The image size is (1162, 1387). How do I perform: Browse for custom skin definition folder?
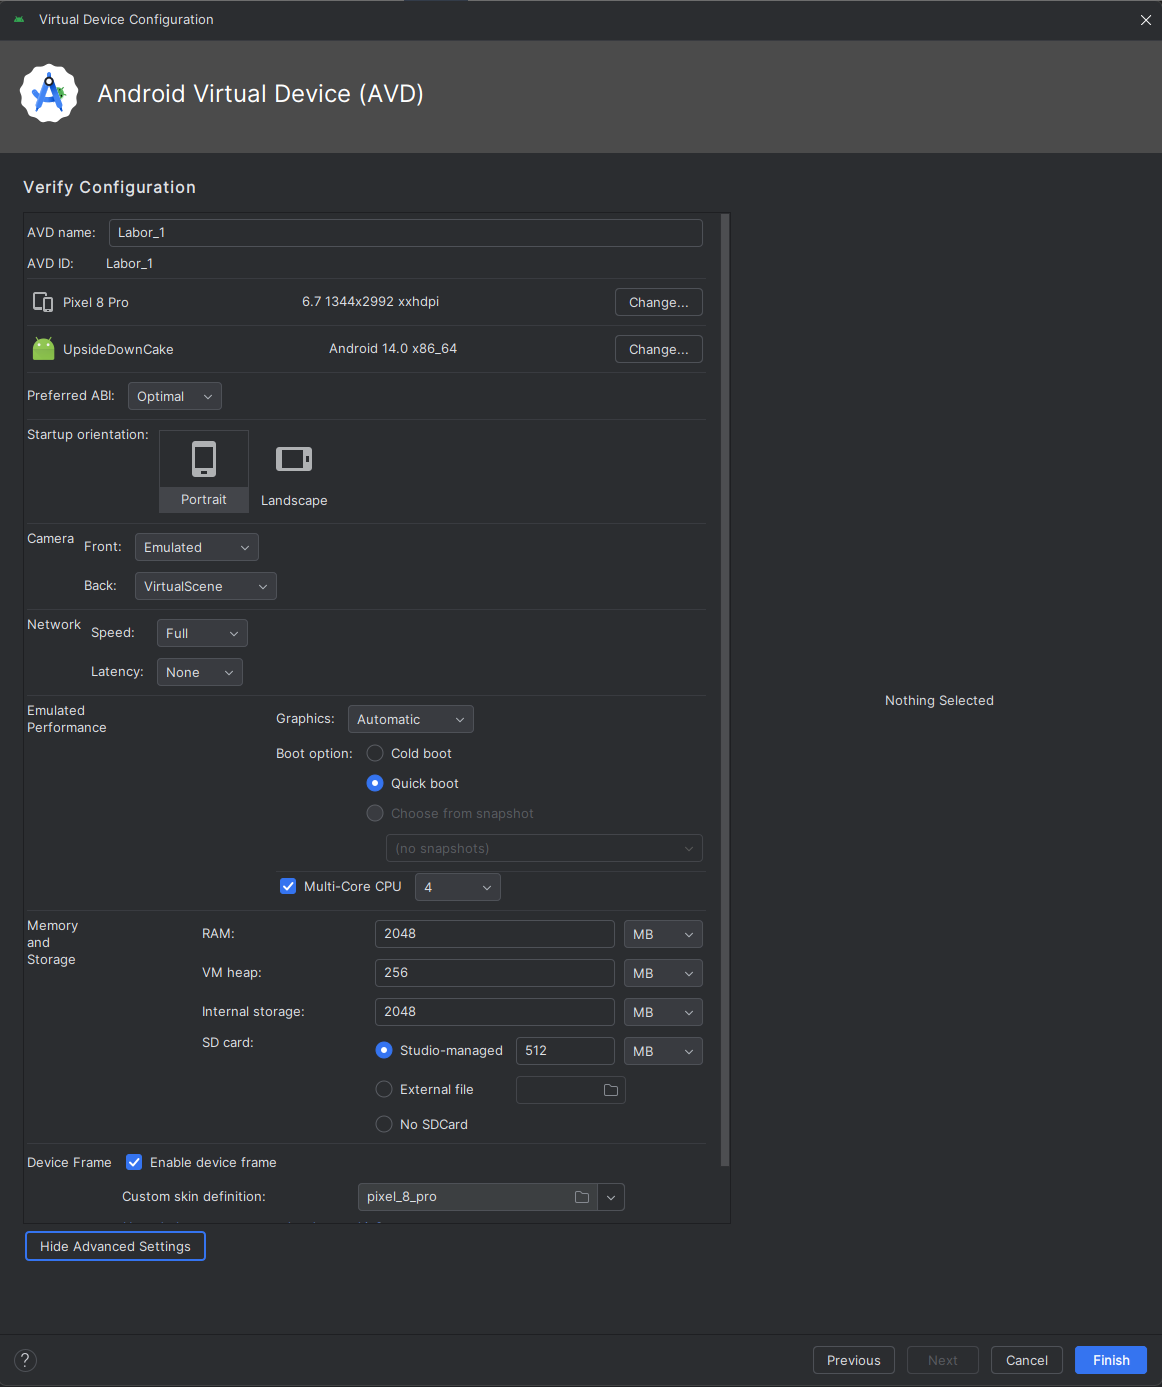[582, 1197]
